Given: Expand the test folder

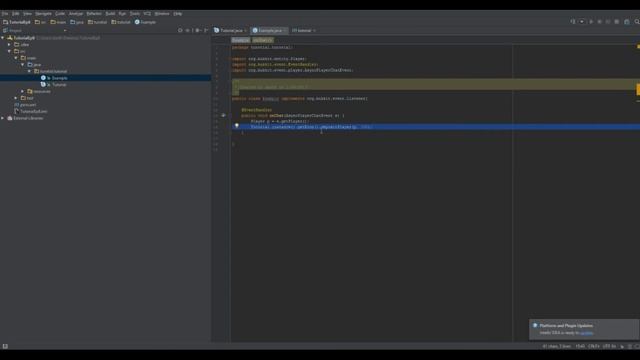Looking at the screenshot, I should tap(16, 98).
